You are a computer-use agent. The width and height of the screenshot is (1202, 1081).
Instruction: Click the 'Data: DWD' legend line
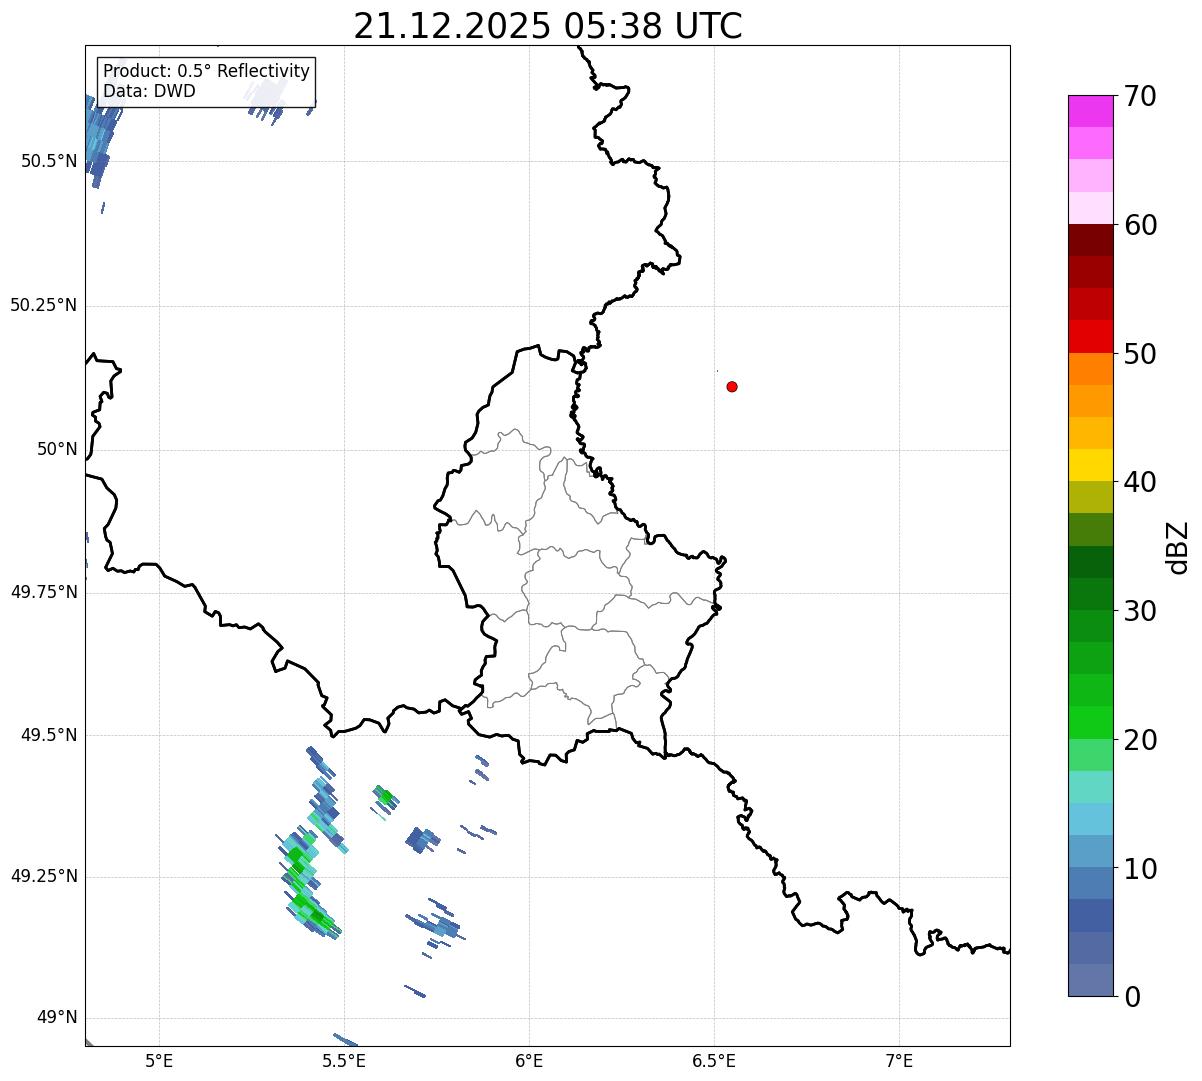pos(149,91)
